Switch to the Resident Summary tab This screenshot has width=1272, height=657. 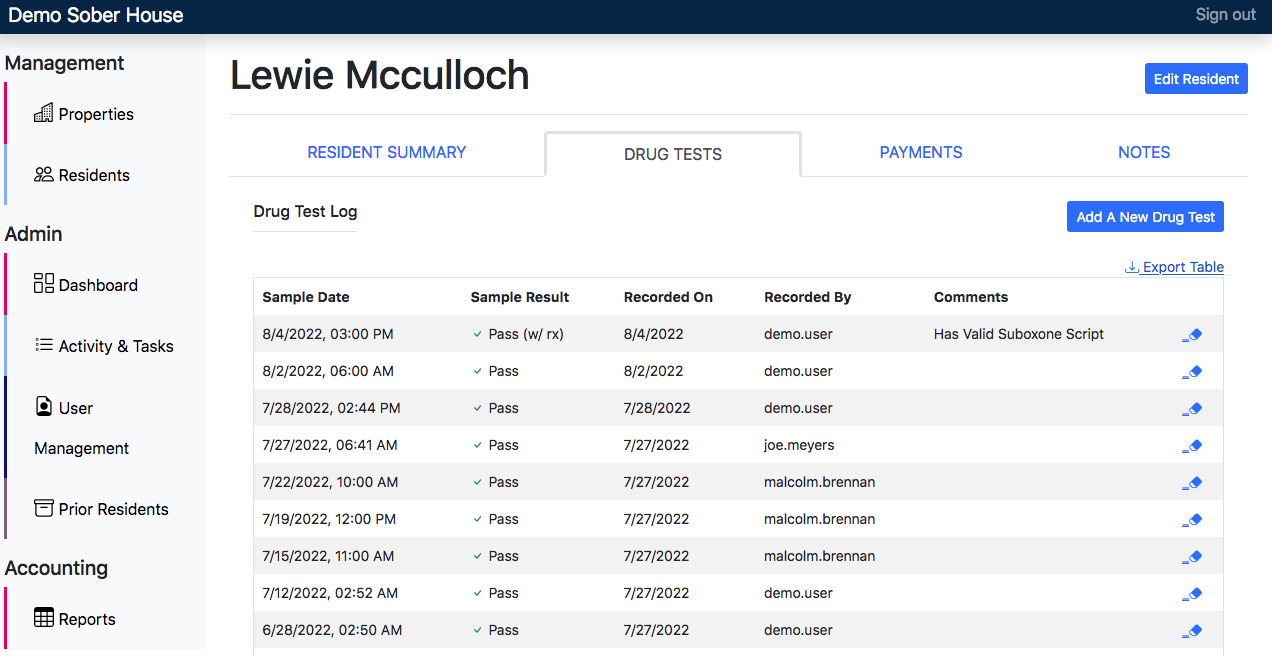(386, 152)
